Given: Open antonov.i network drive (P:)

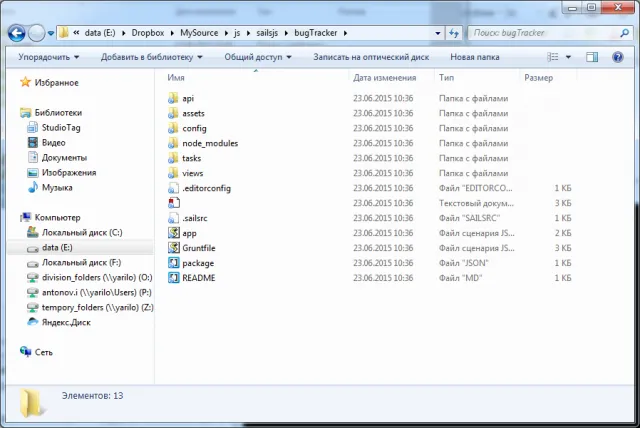Looking at the screenshot, I should point(97,293).
